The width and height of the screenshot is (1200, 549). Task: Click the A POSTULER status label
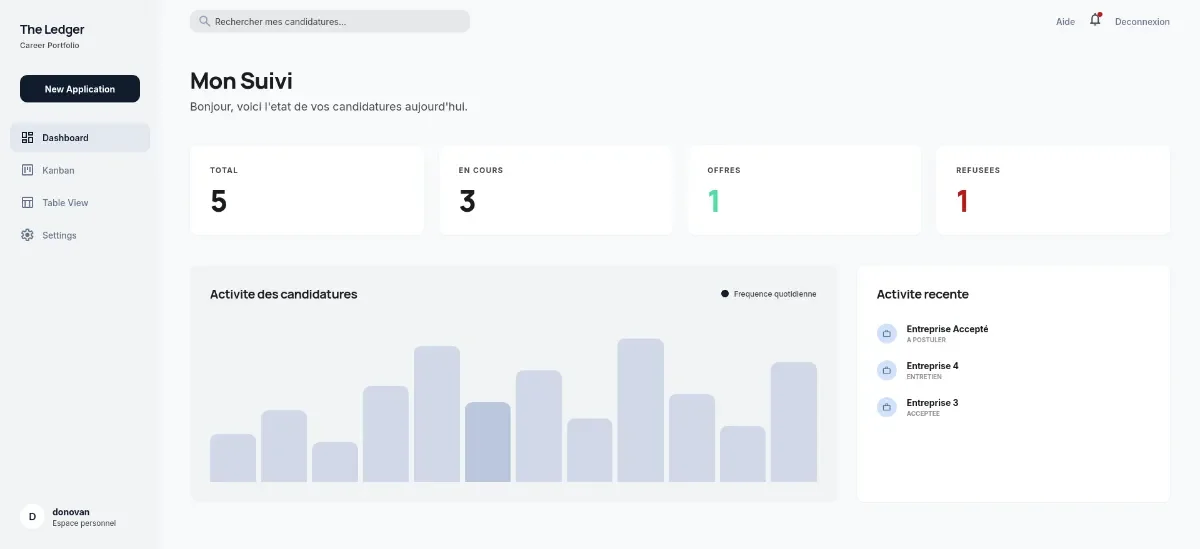coord(926,340)
